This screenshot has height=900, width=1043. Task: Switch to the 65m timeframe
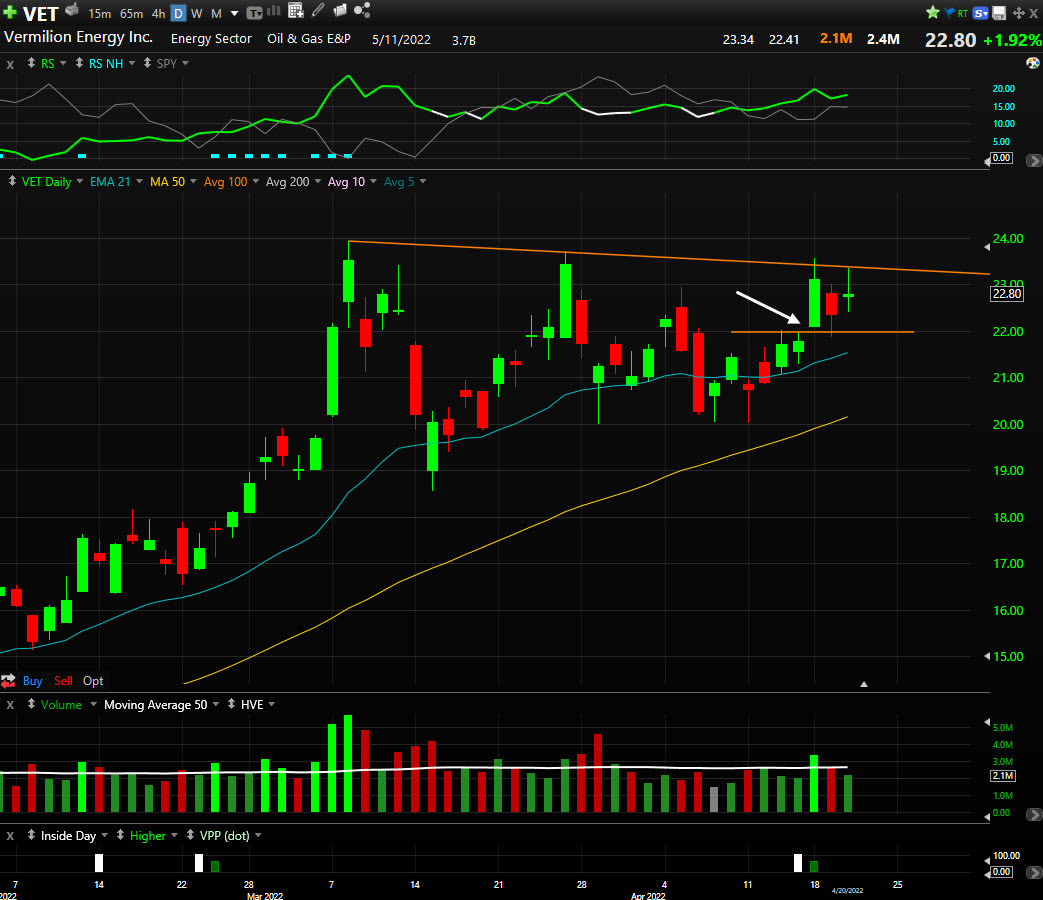(132, 13)
